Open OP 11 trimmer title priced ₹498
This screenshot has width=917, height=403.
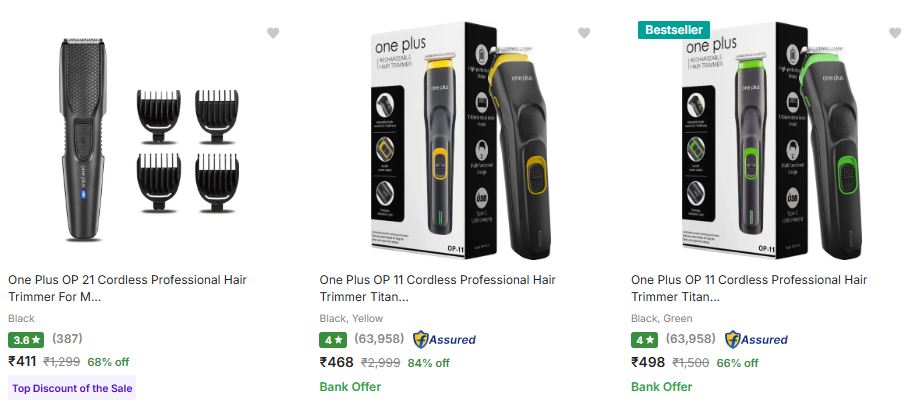[x=750, y=288]
